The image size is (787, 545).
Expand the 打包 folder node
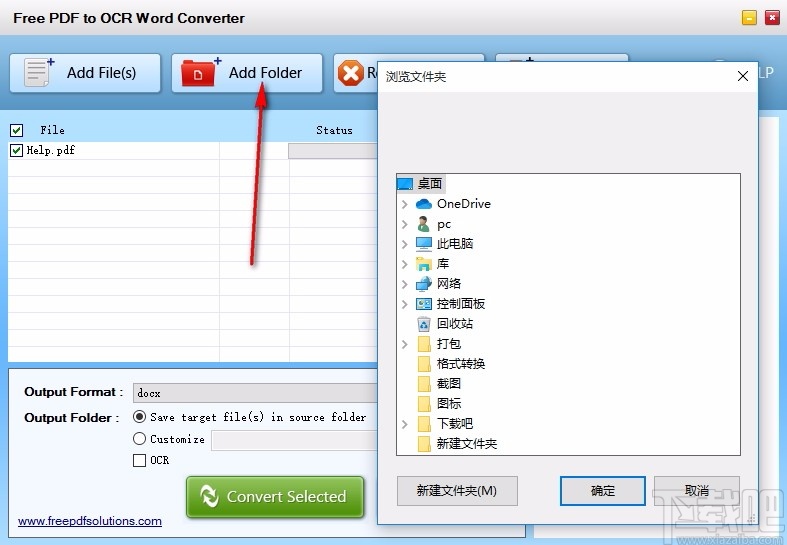tap(405, 344)
